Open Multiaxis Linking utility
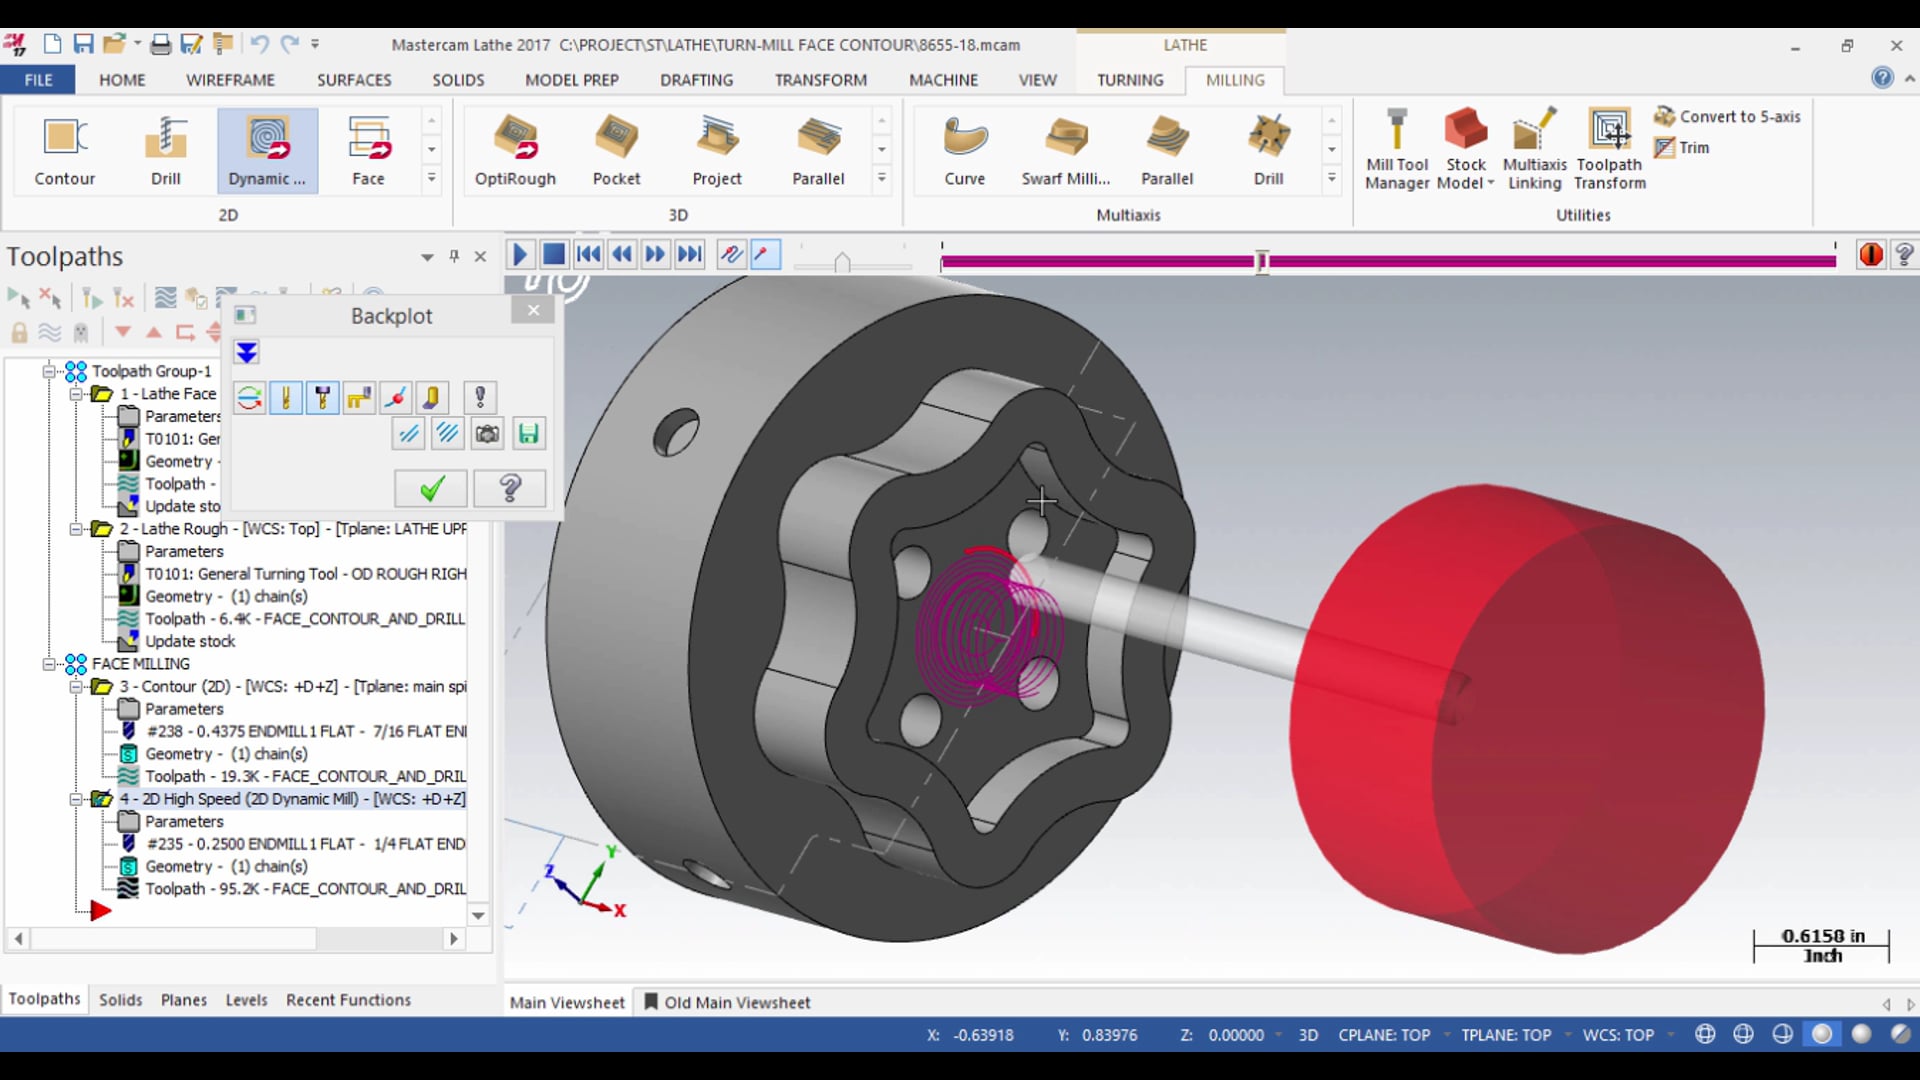 tap(1535, 149)
